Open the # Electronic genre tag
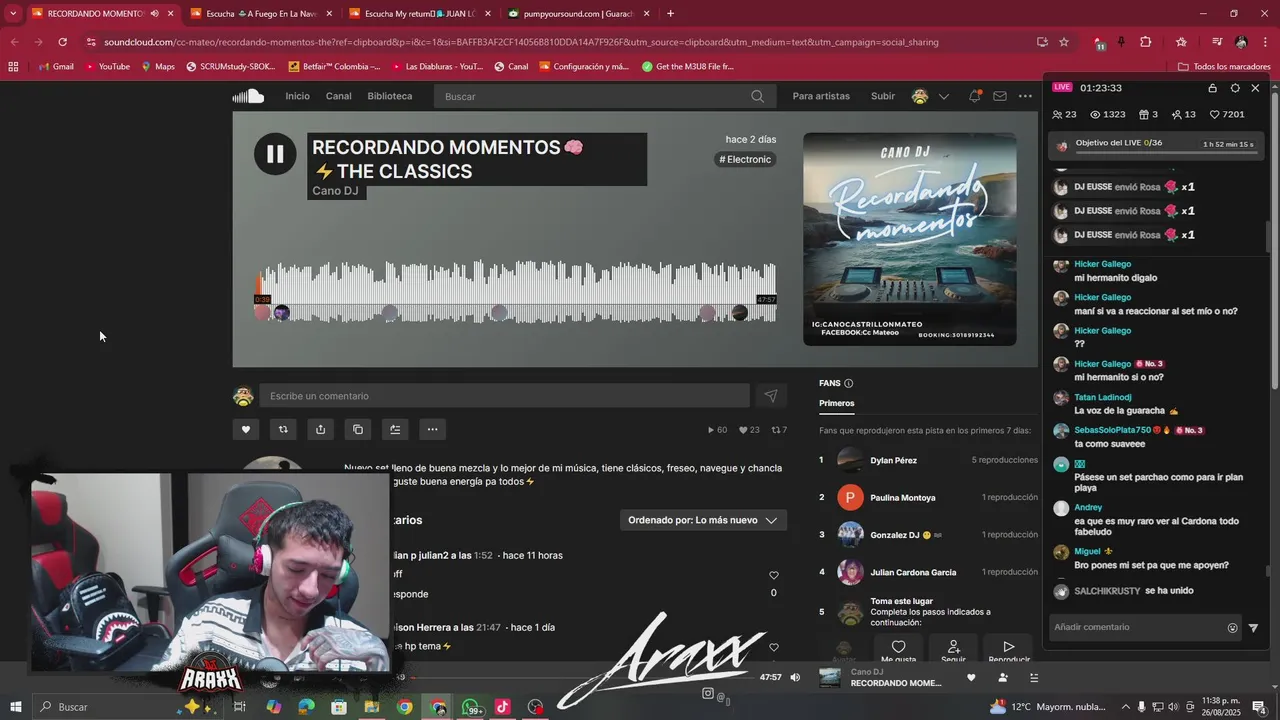This screenshot has height=720, width=1280. point(745,159)
